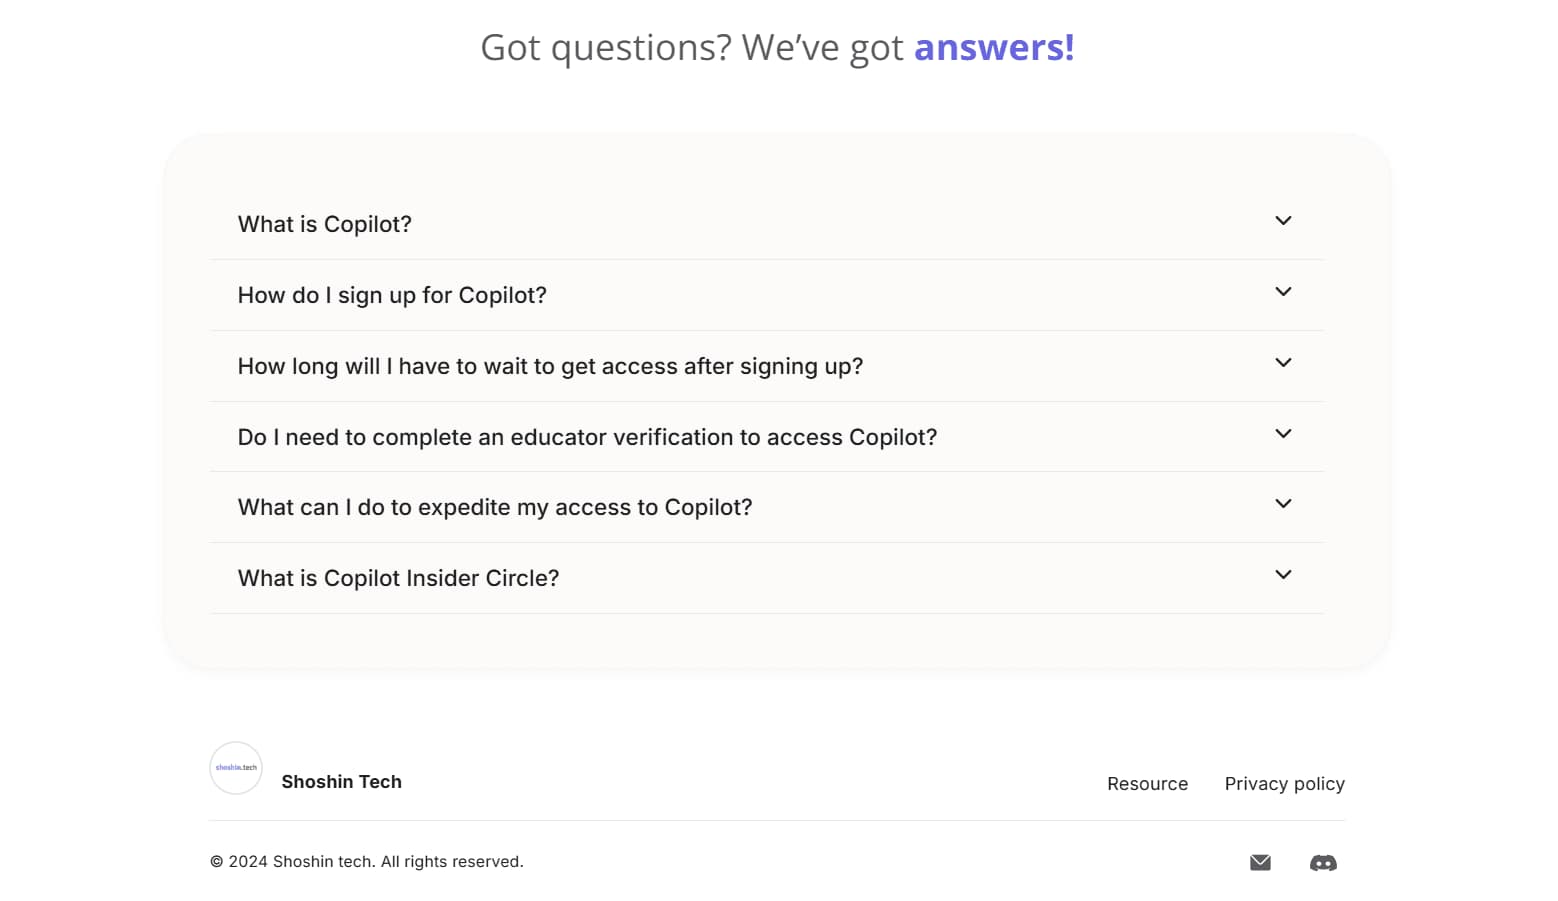This screenshot has height=901, width=1558.
Task: Open "How do I sign up for Copilot?"
Action: [x=392, y=295]
